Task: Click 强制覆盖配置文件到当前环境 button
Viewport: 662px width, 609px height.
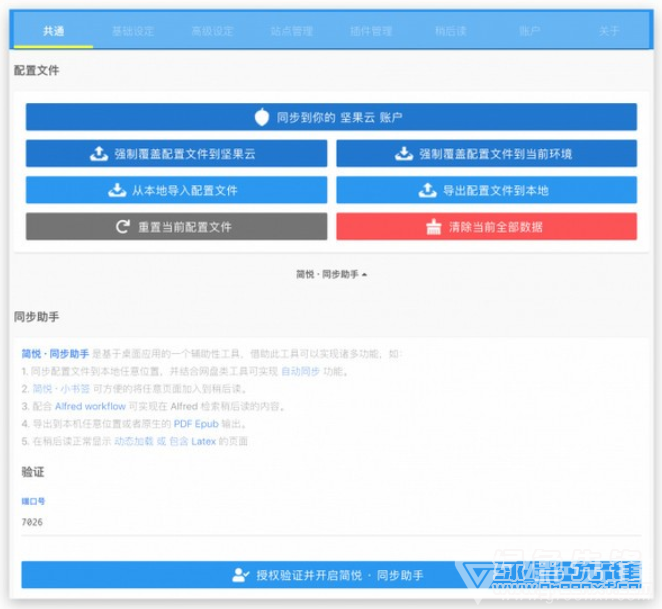Action: (x=486, y=153)
